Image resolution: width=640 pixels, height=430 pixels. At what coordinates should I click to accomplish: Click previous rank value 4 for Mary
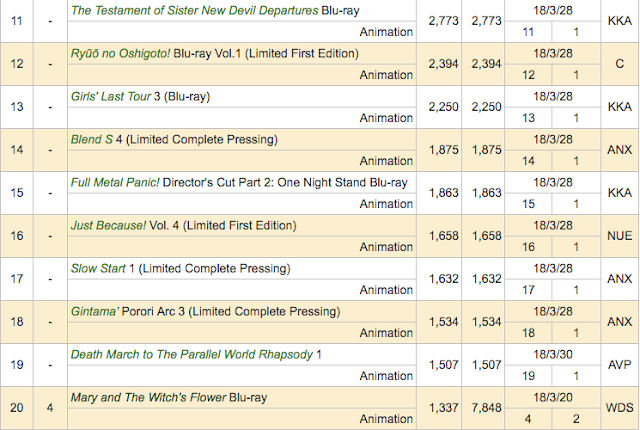(x=50, y=408)
